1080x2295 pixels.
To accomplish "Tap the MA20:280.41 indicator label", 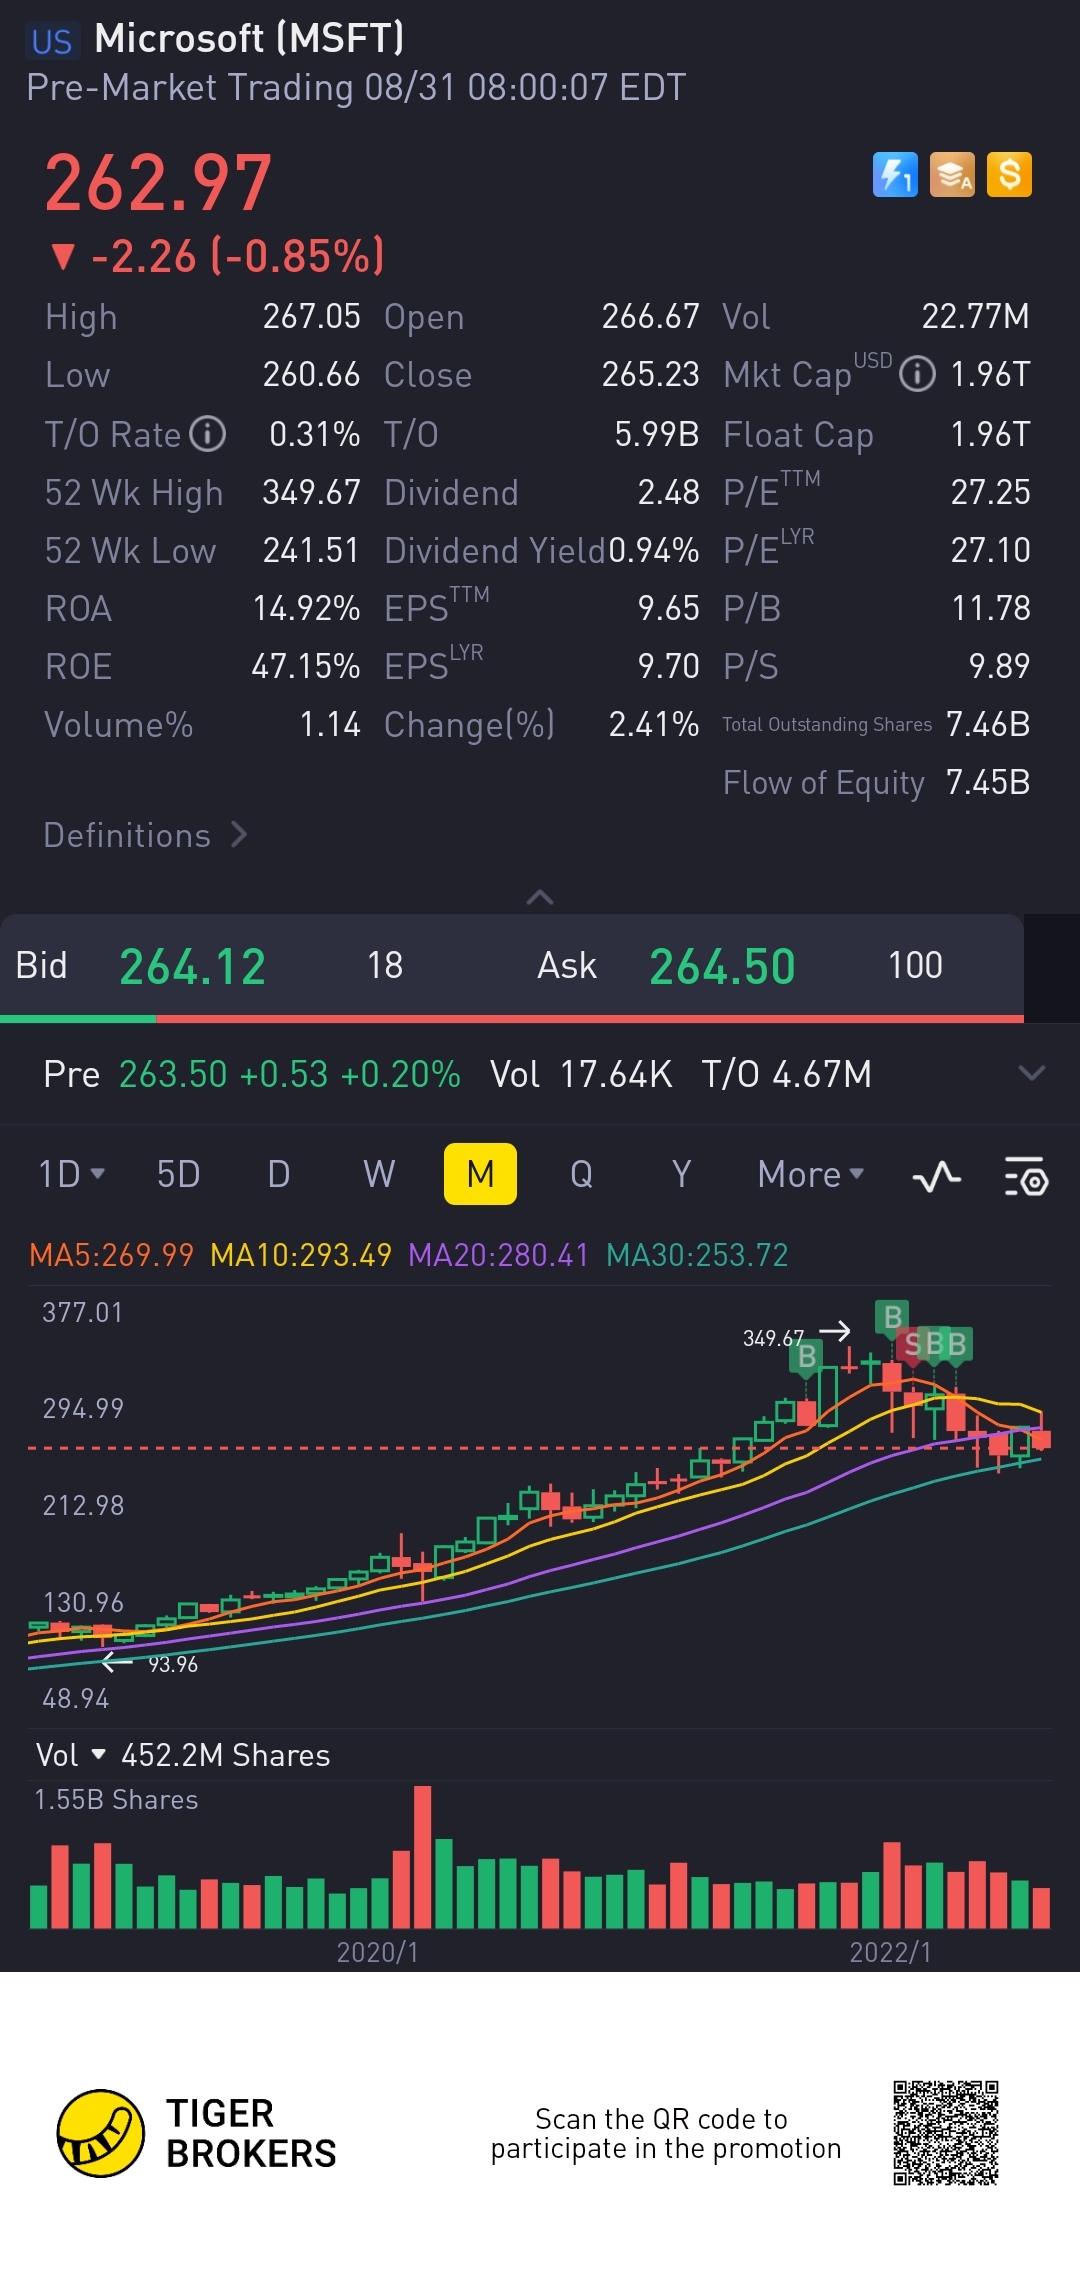I will 498,1255.
